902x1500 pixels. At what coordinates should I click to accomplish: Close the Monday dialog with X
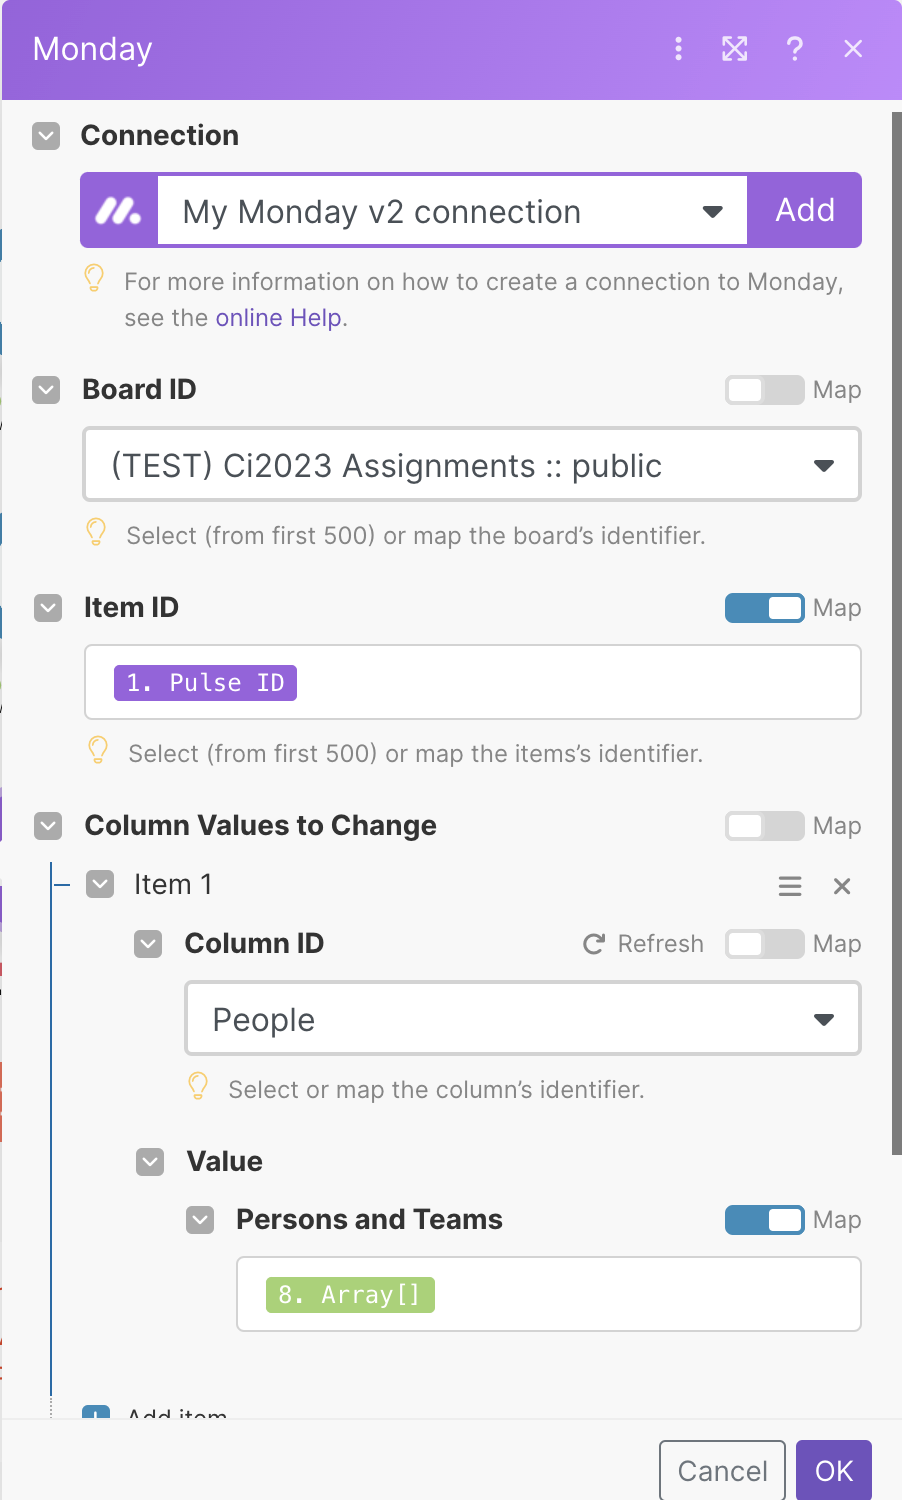coord(853,48)
